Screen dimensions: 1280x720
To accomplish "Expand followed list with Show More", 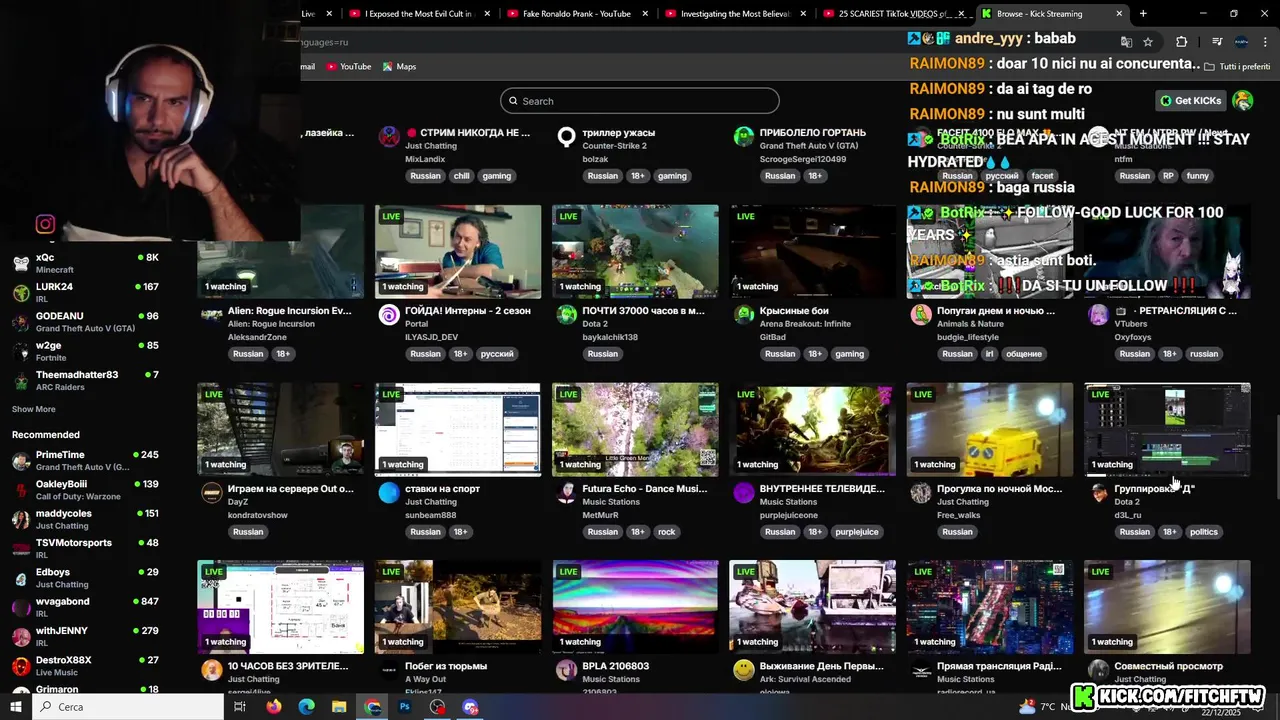I will [34, 409].
